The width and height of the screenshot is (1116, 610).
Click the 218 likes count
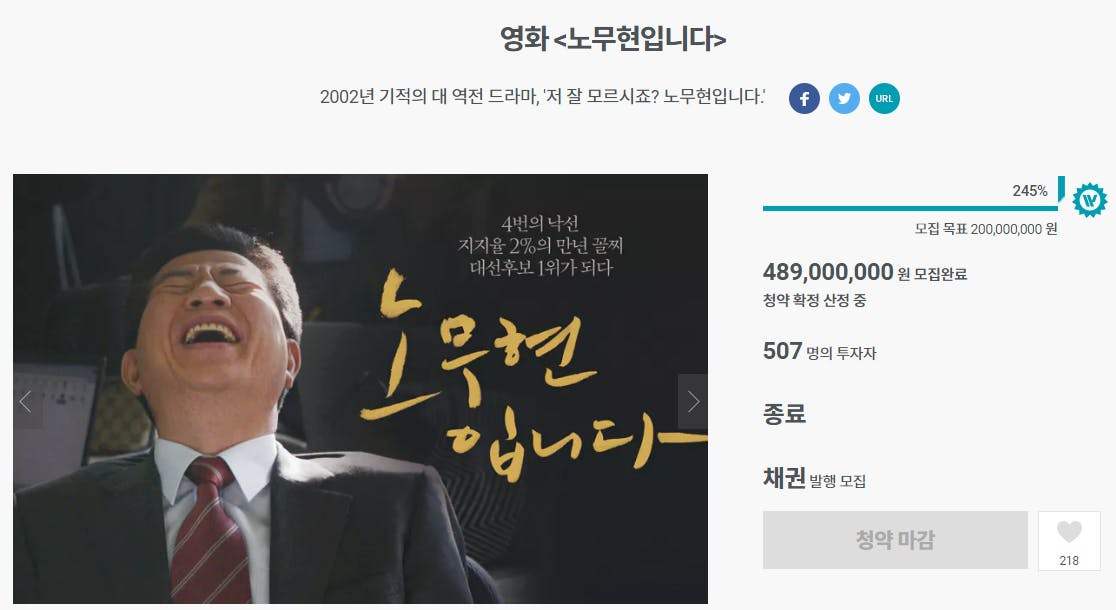[x=1069, y=560]
